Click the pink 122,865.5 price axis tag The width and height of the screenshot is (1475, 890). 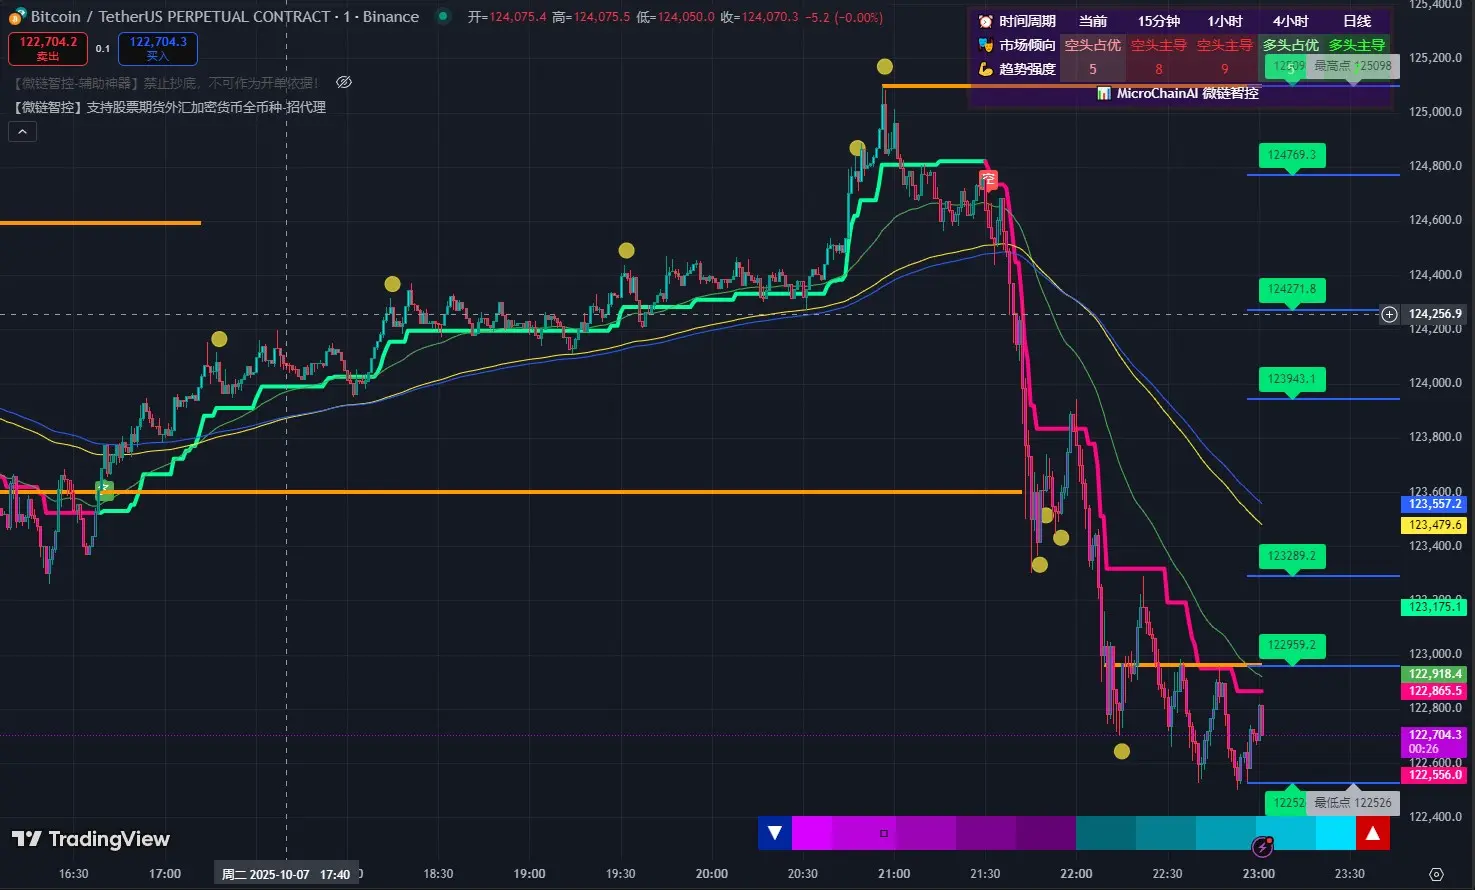1435,691
